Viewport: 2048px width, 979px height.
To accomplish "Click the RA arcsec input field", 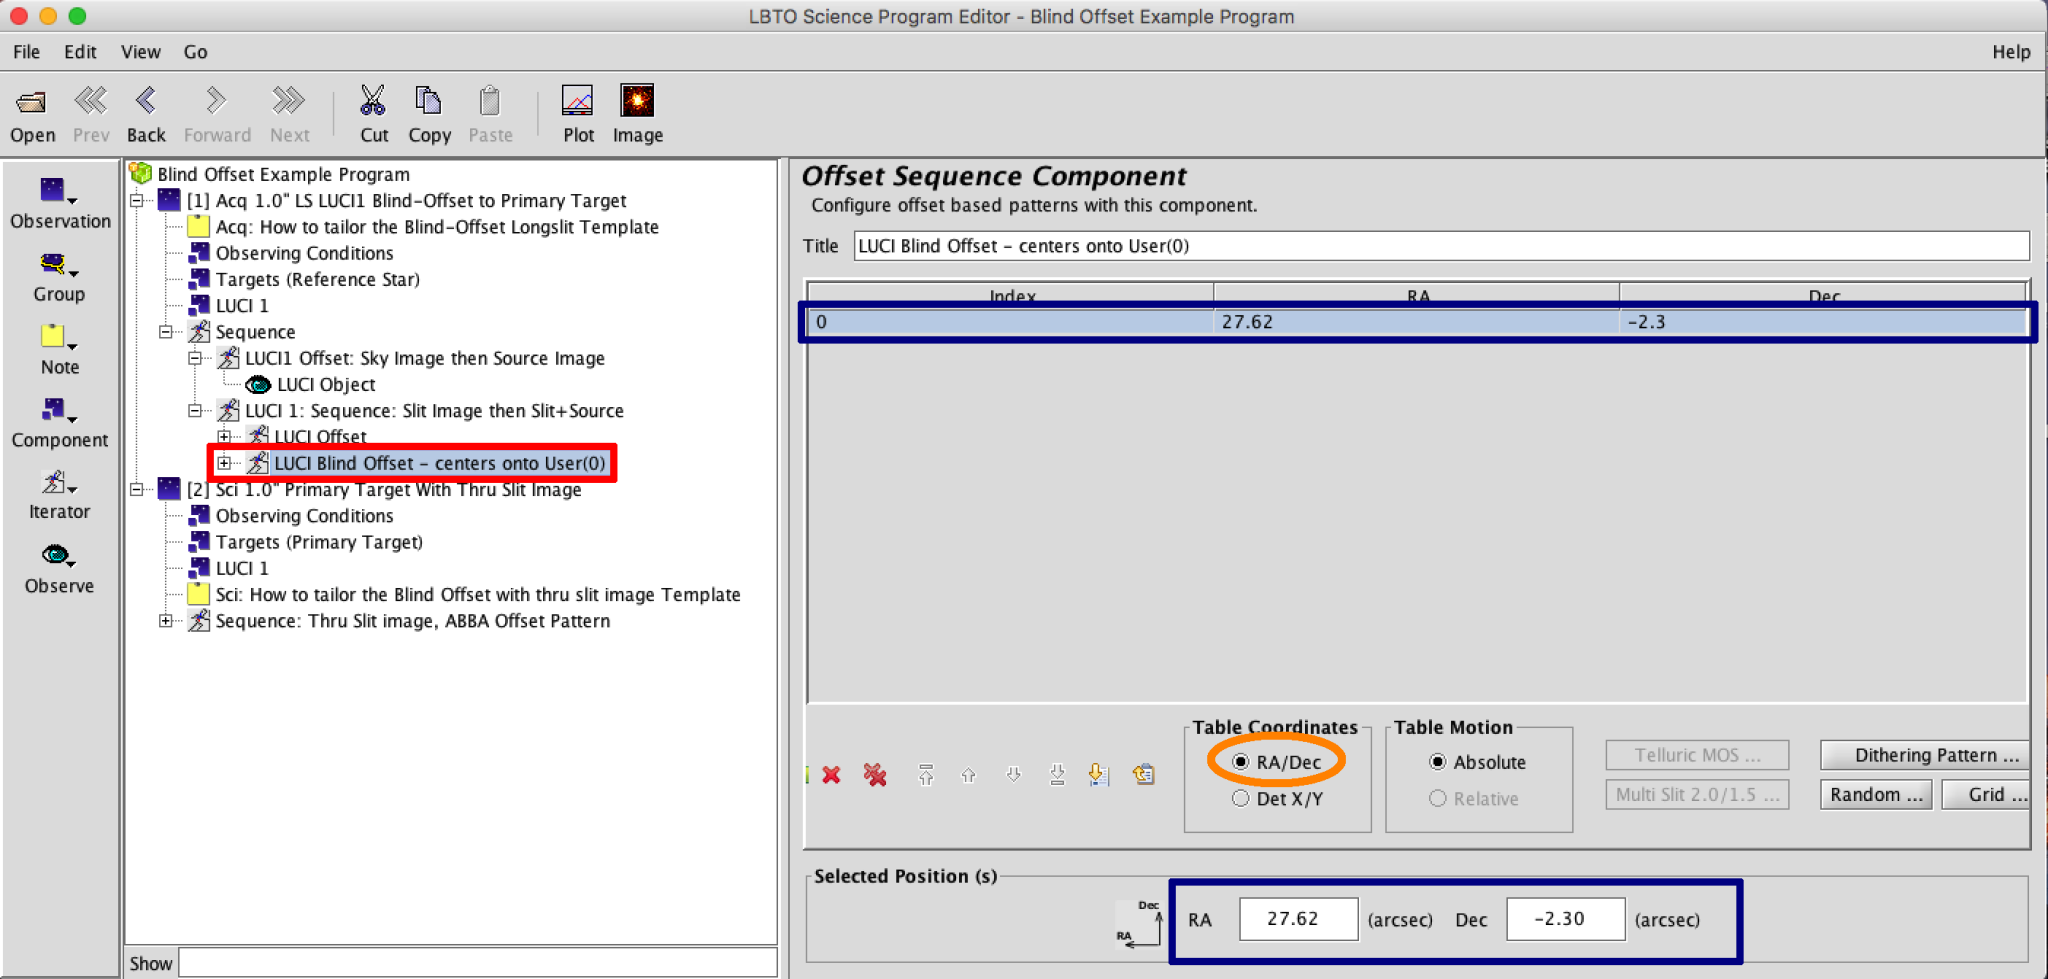I will coord(1298,919).
